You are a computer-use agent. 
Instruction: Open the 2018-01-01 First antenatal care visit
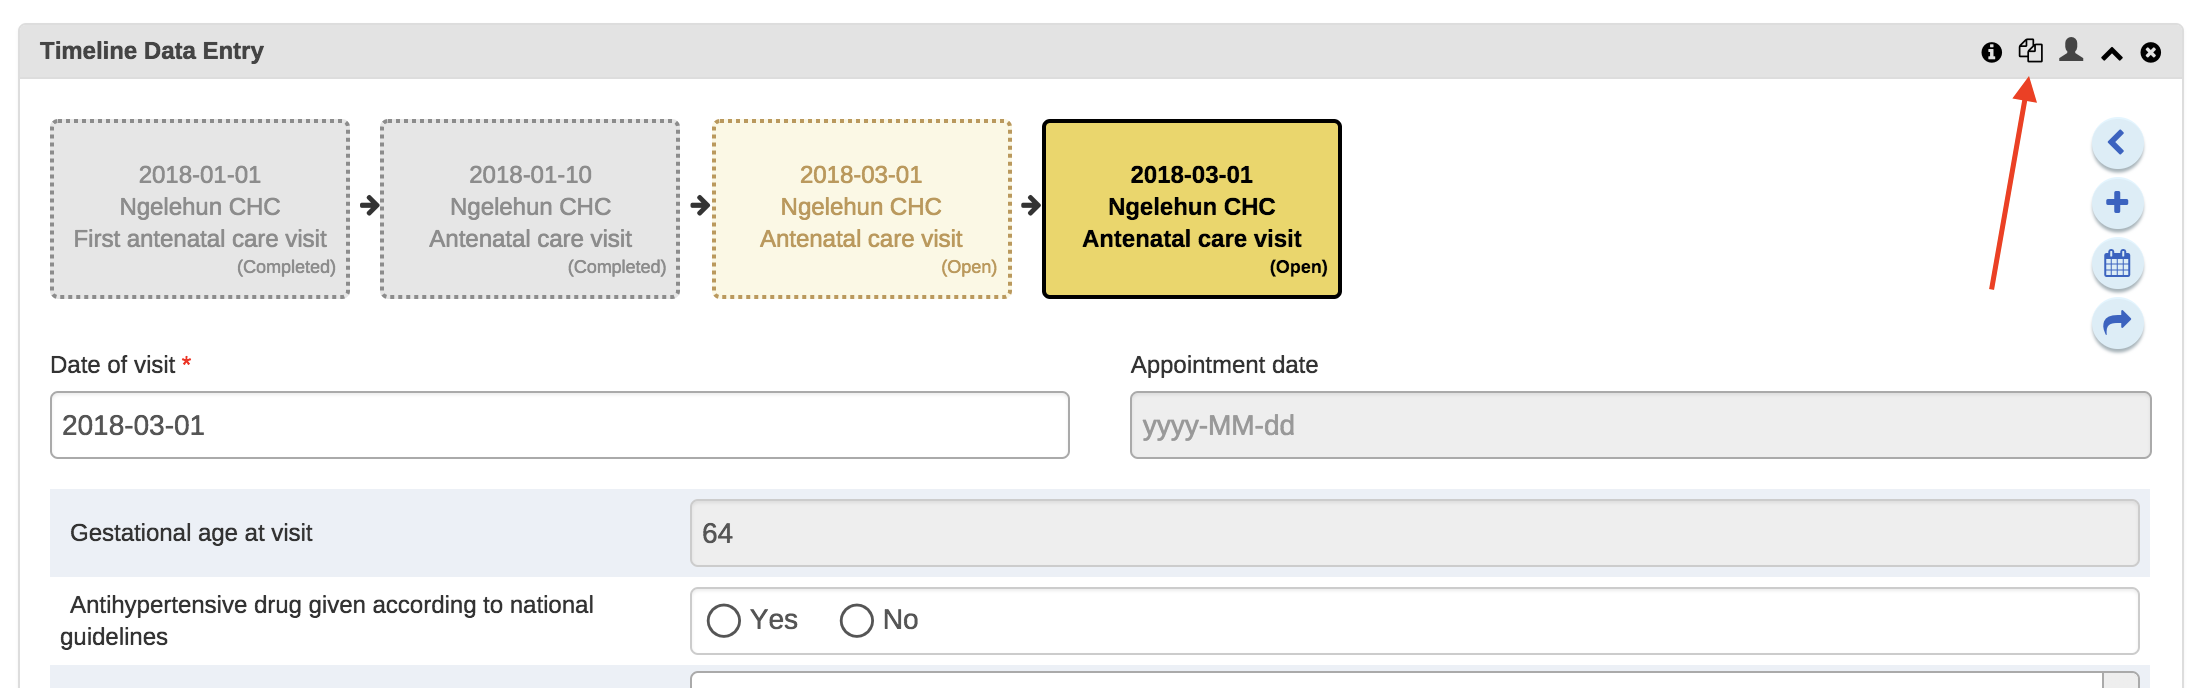200,209
